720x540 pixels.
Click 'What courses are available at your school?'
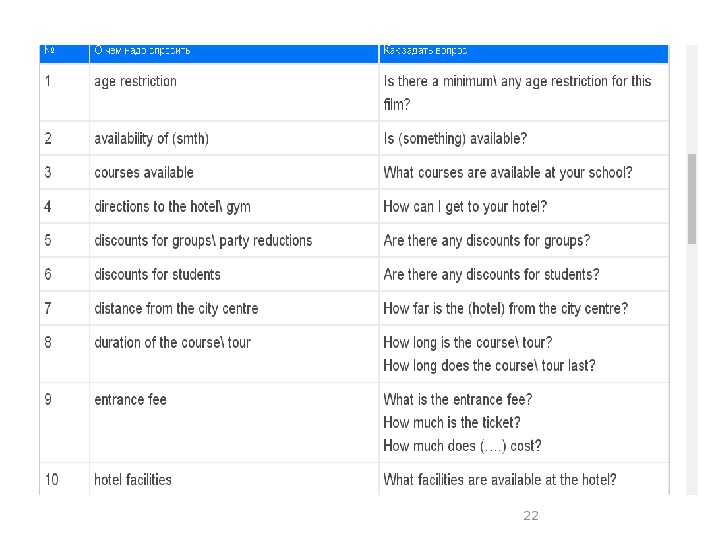507,173
